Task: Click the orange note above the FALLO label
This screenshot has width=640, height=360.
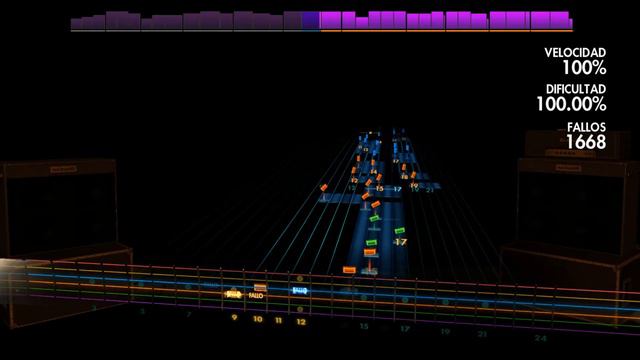Action: point(260,287)
